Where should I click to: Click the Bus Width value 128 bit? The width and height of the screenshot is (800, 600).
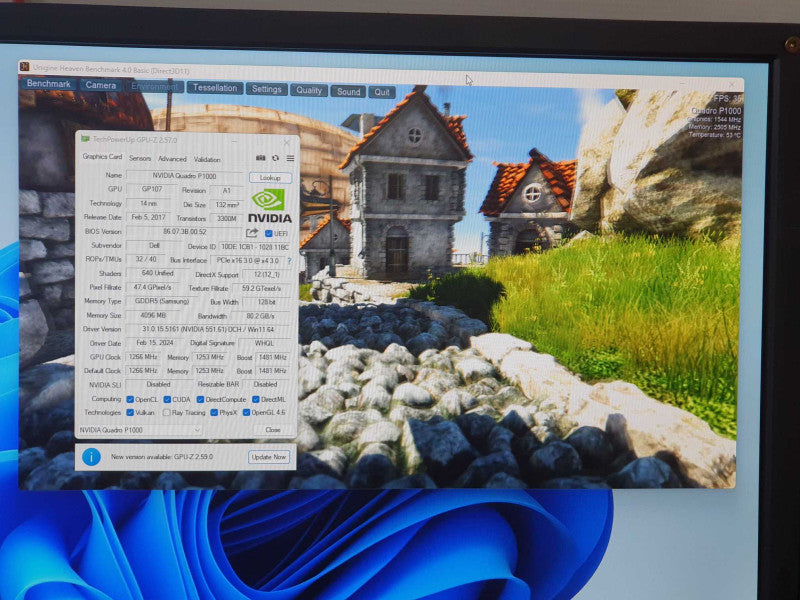pyautogui.click(x=267, y=303)
